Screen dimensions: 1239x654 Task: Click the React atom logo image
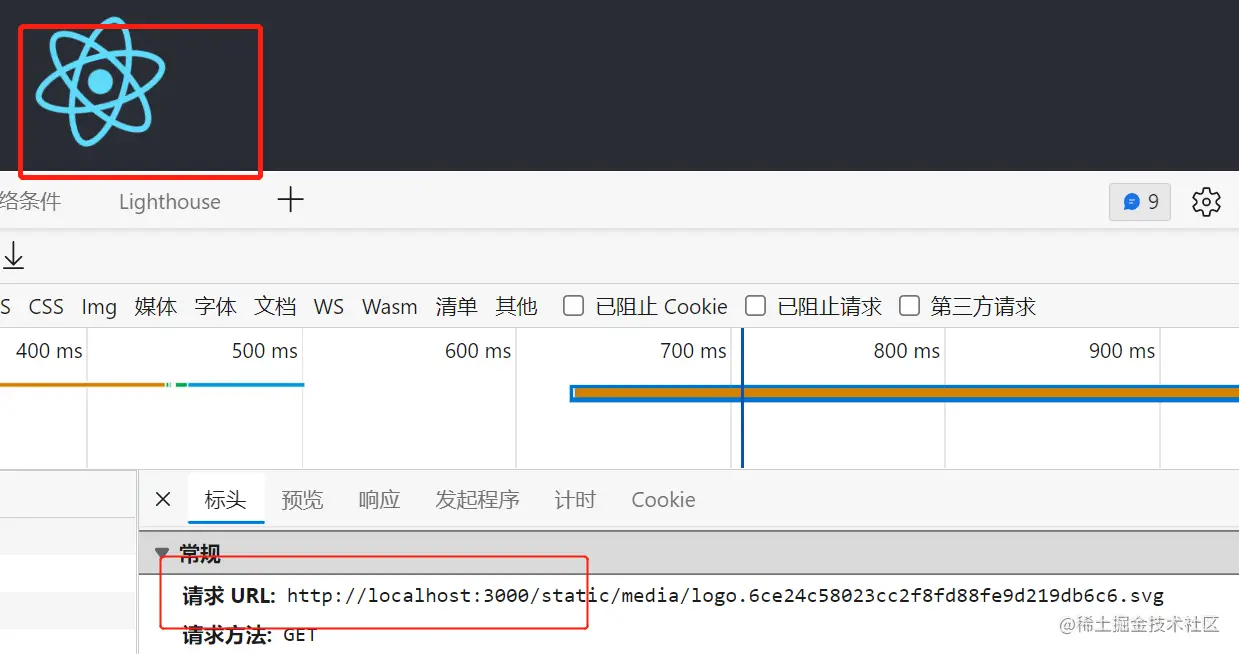coord(100,82)
